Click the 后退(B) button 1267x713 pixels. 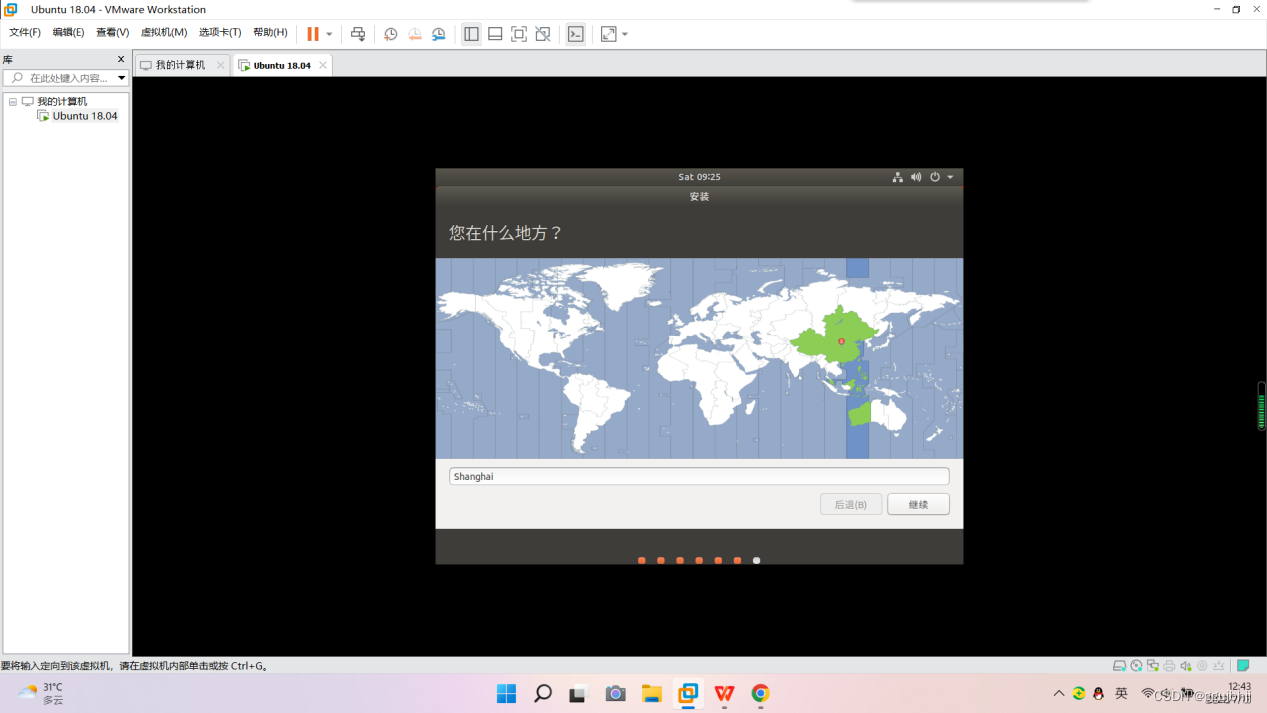tap(851, 504)
